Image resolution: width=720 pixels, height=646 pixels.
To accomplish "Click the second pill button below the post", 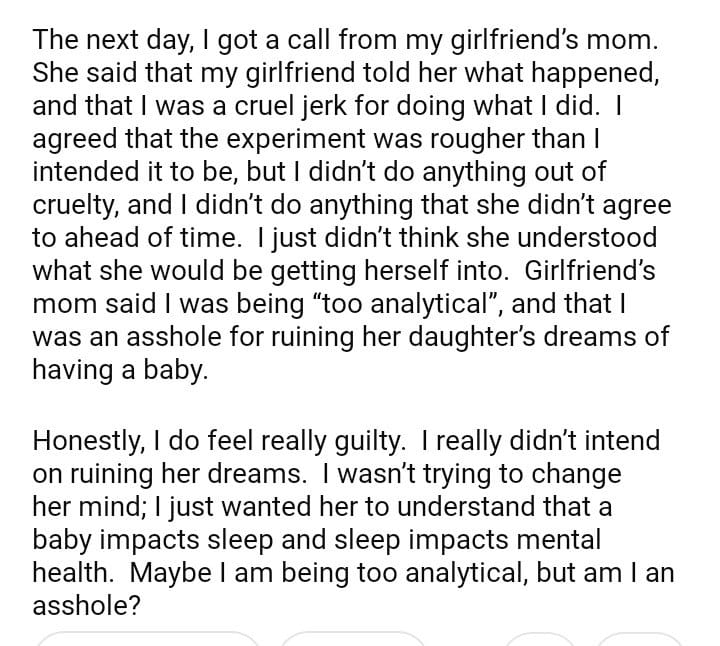I will point(352,639).
